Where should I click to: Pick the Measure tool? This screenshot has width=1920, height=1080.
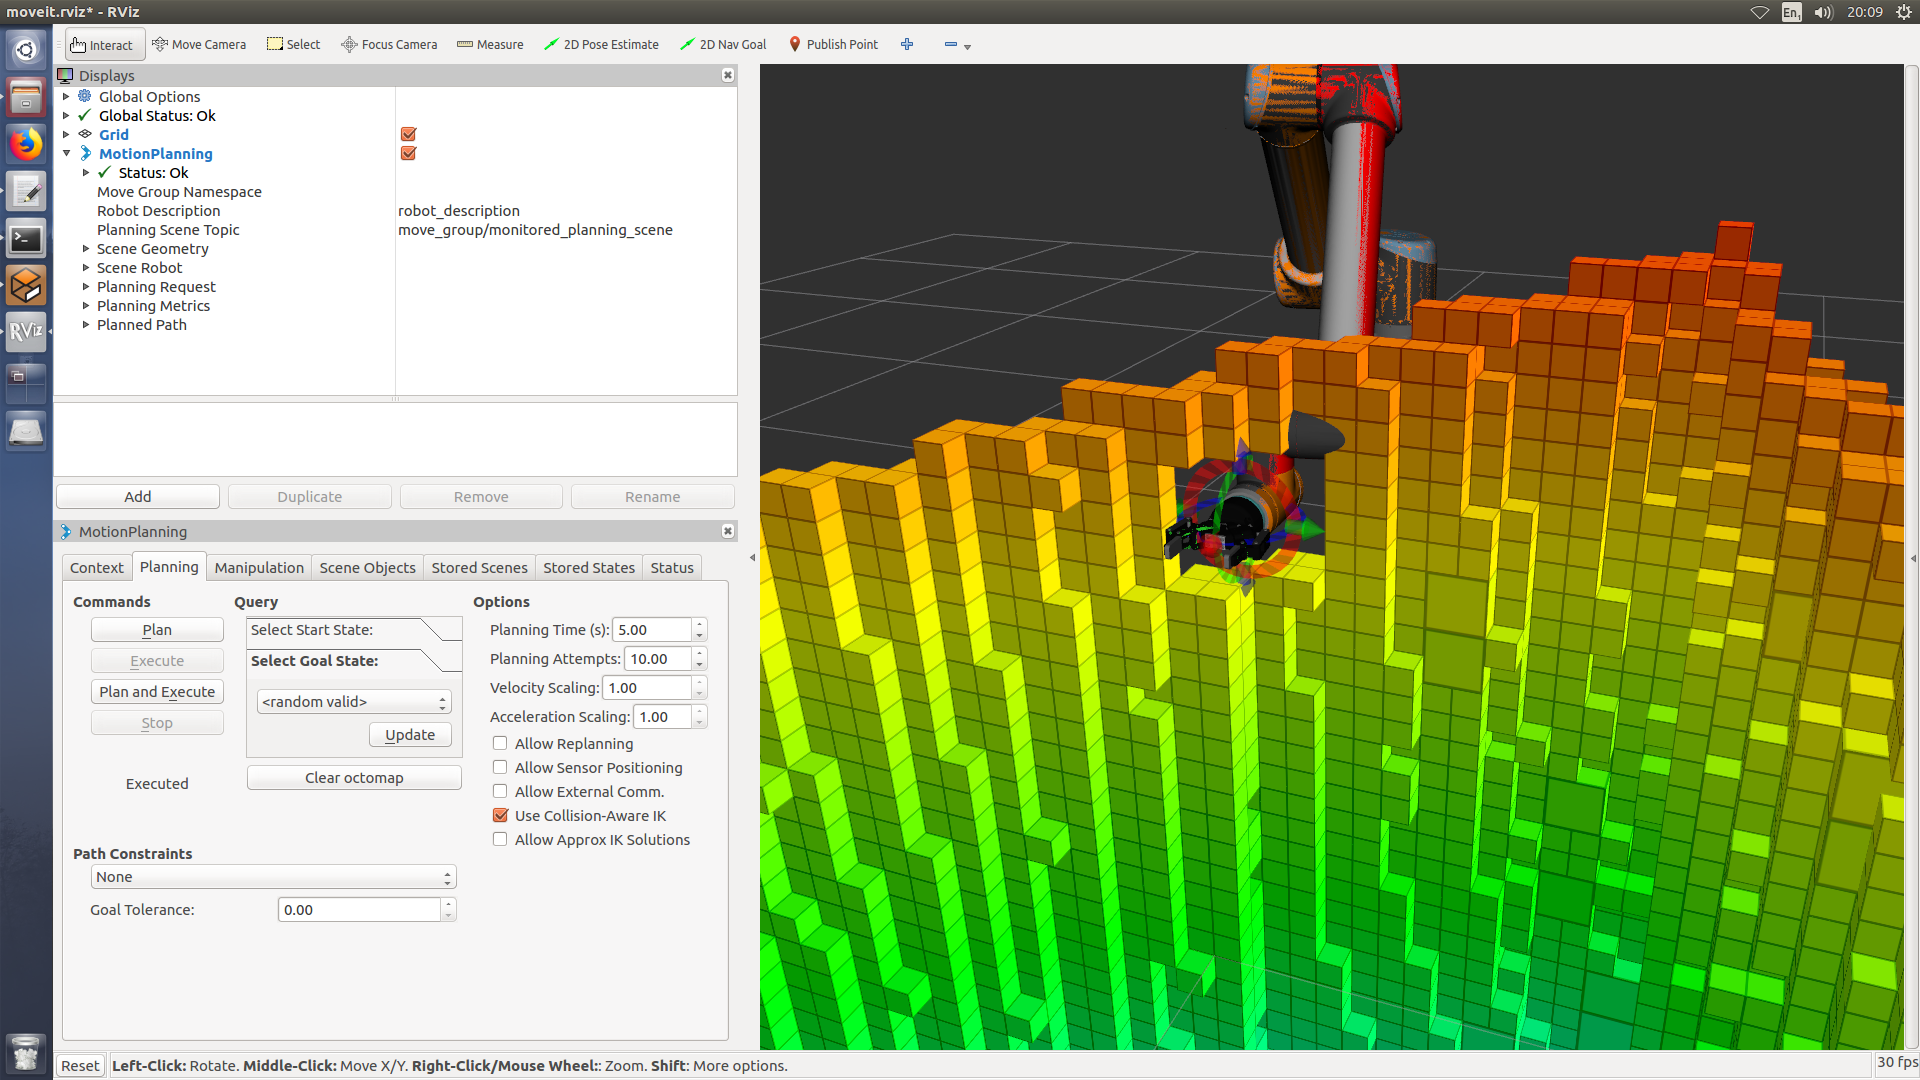point(490,45)
